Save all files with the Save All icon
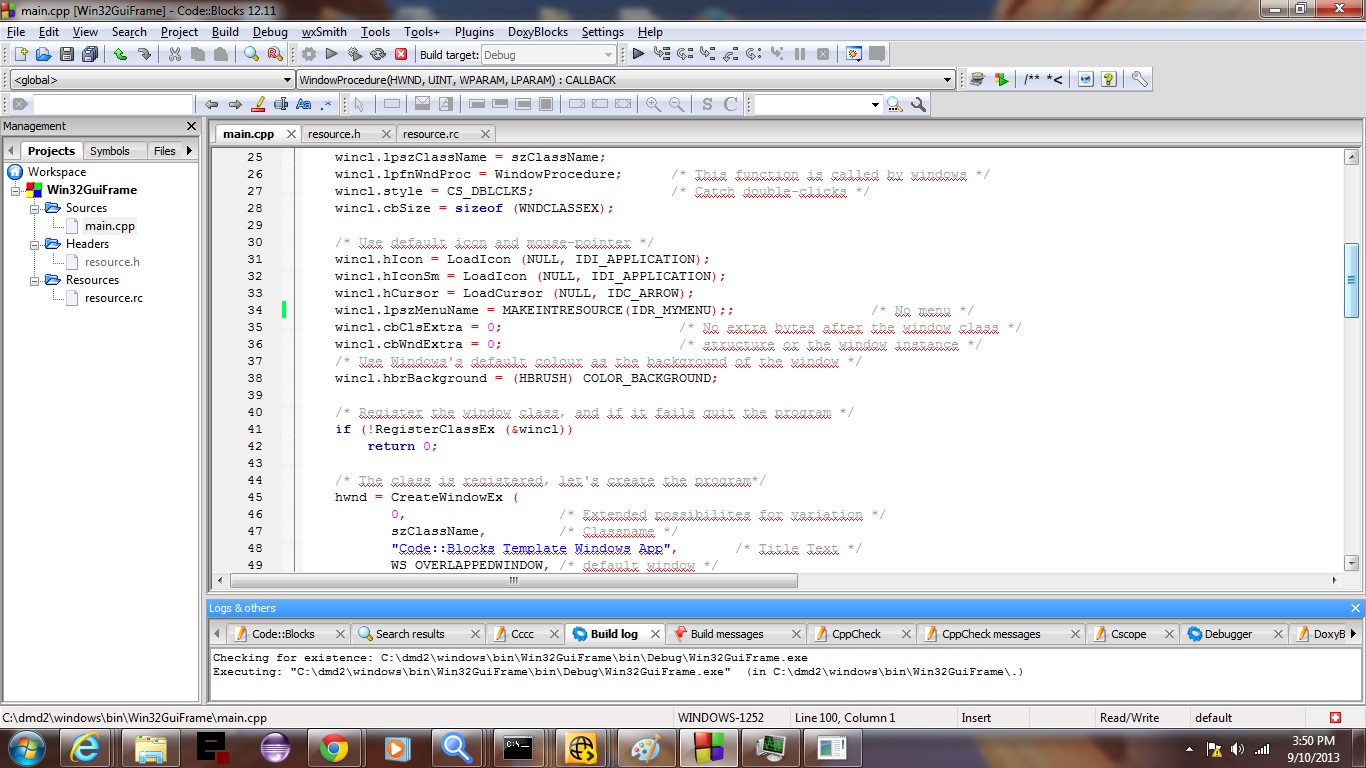The width and height of the screenshot is (1366, 768). [91, 53]
